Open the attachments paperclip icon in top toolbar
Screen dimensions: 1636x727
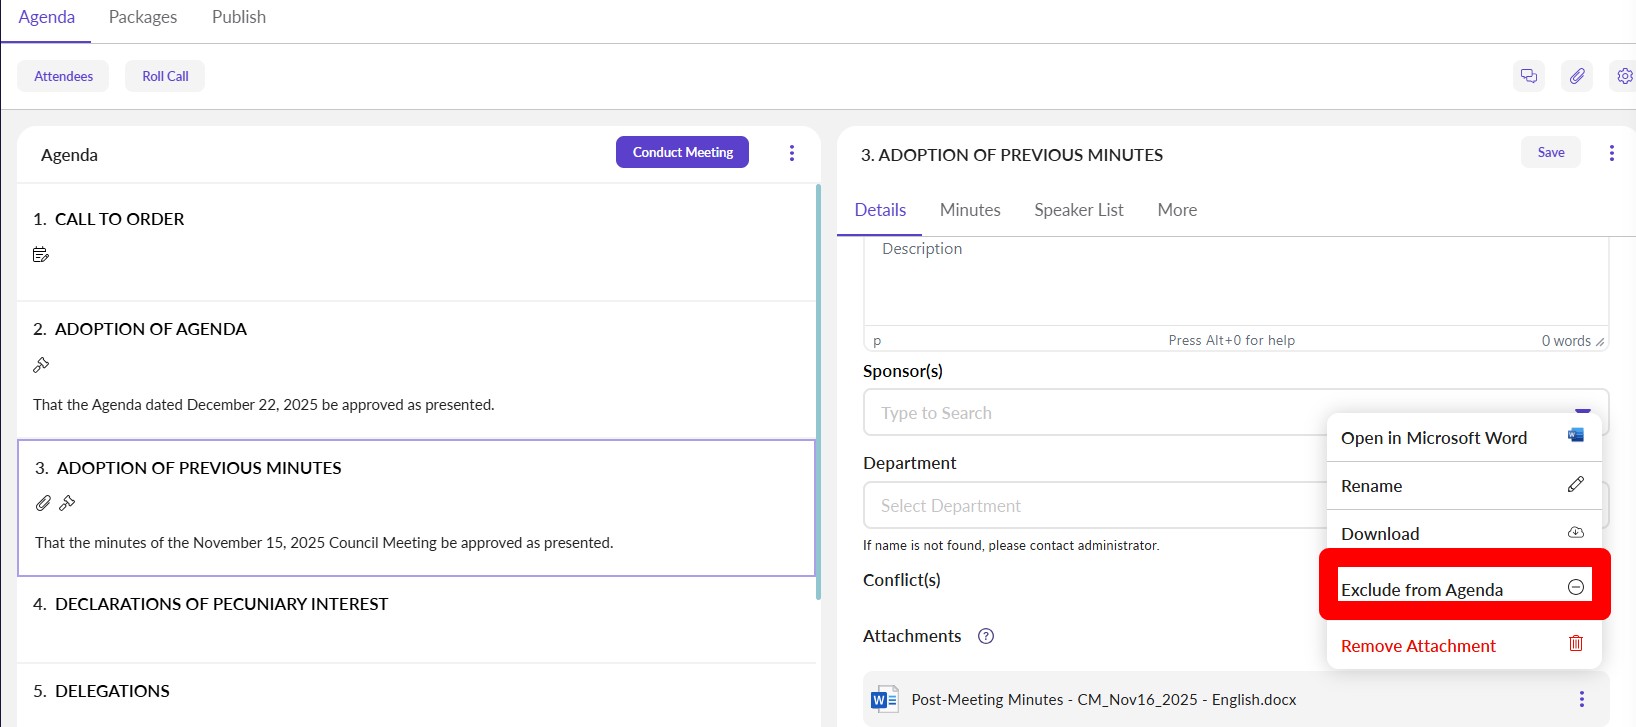pos(1577,76)
